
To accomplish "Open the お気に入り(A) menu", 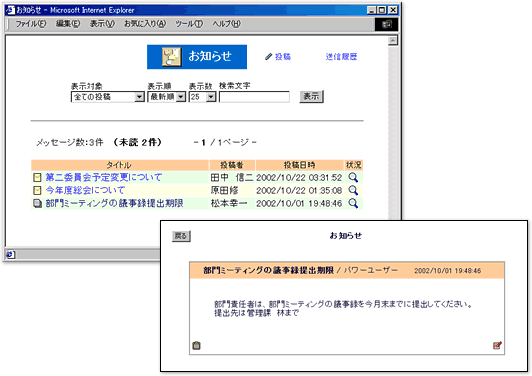I will click(145, 24).
